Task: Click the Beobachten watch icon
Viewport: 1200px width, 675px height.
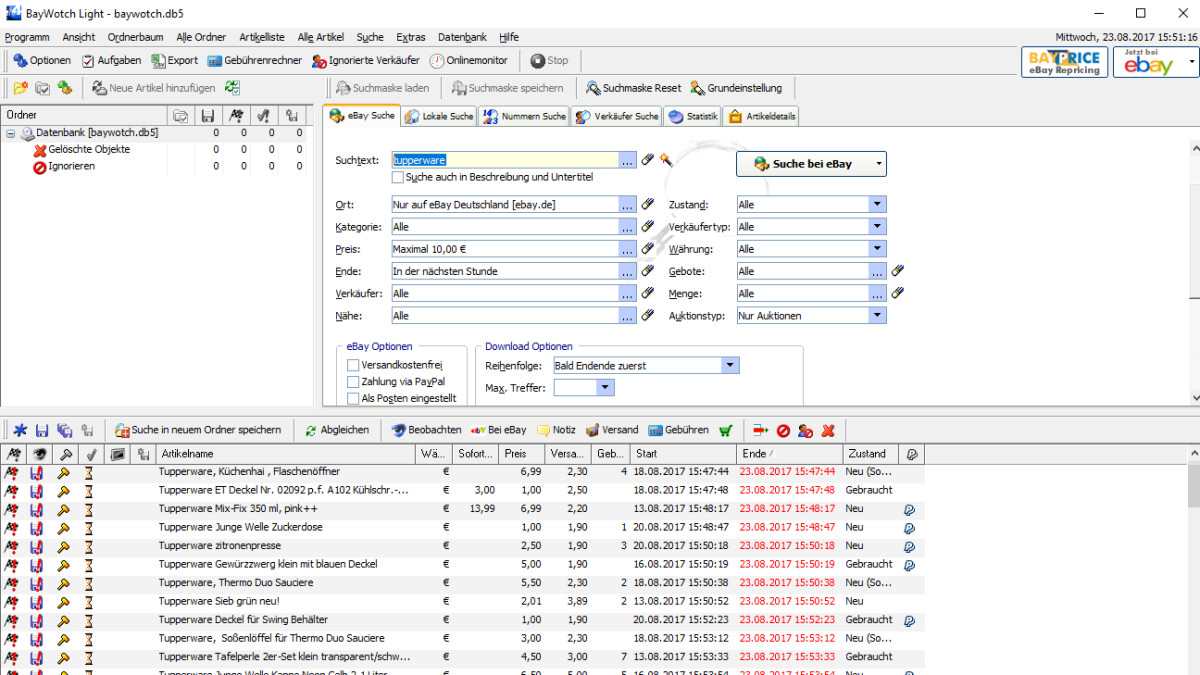Action: 398,430
